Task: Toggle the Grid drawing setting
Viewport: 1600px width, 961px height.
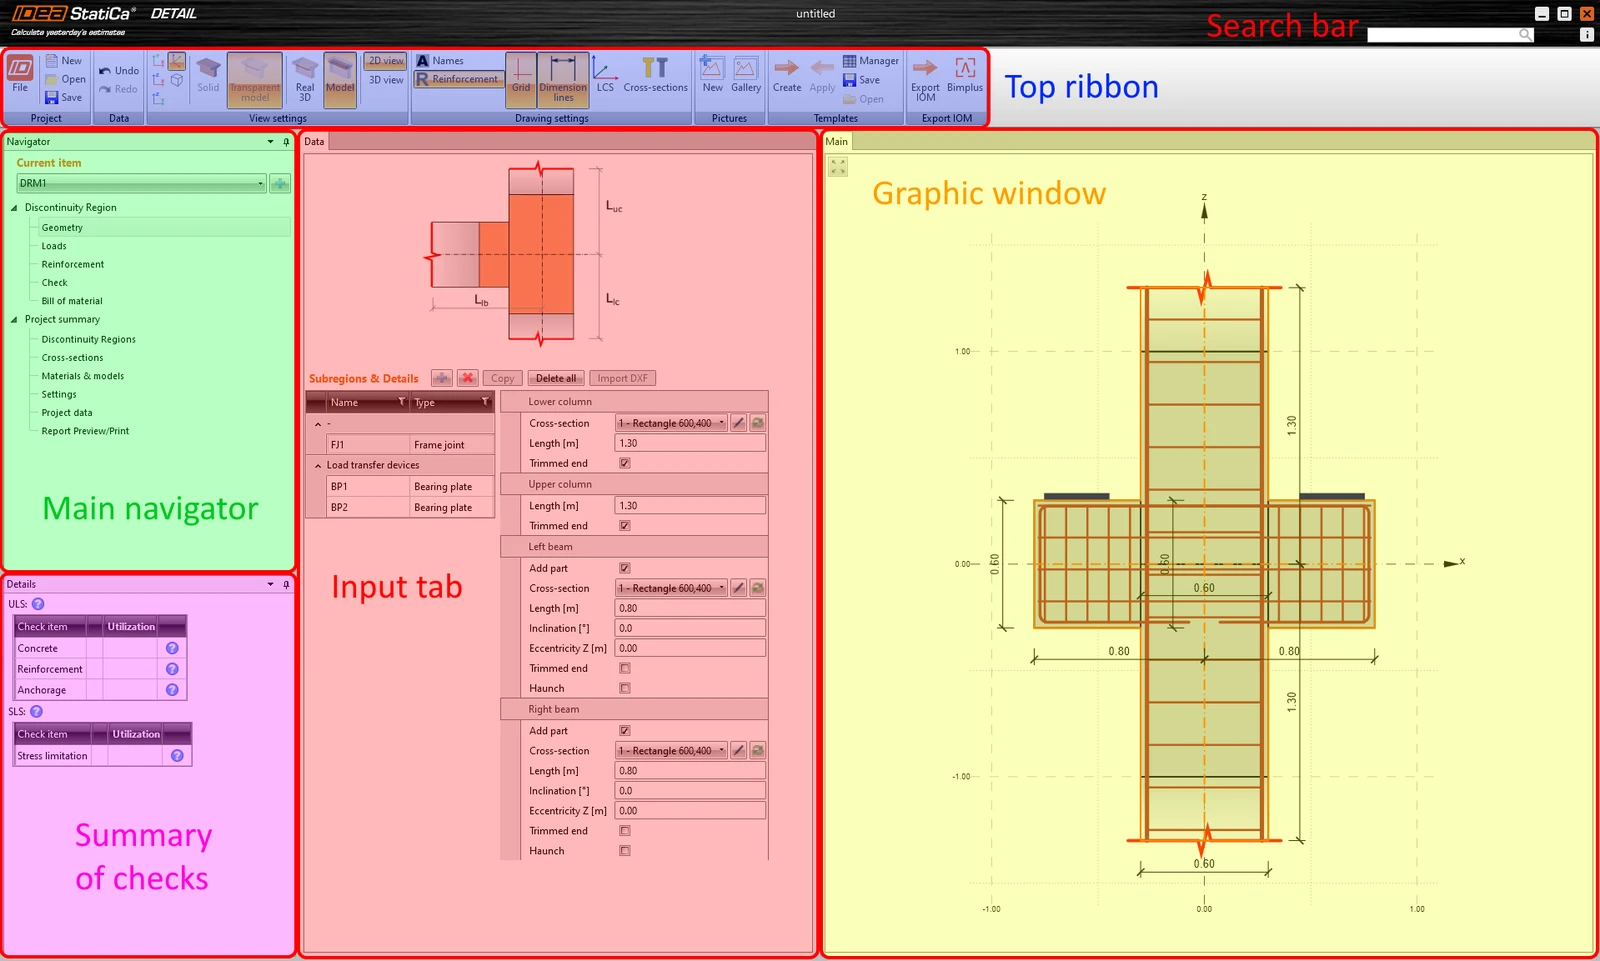Action: click(x=521, y=75)
